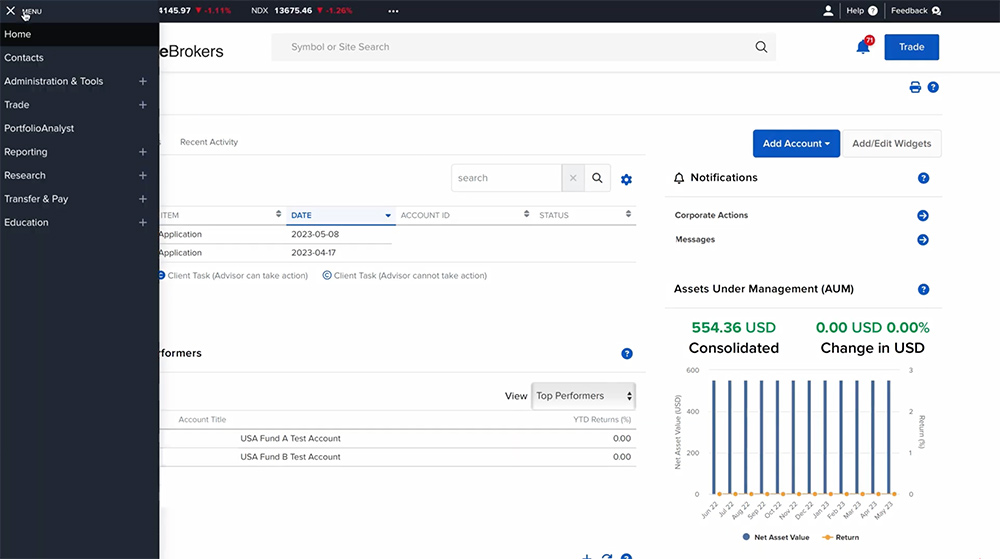
Task: Click the user profile icon
Action: (828, 11)
